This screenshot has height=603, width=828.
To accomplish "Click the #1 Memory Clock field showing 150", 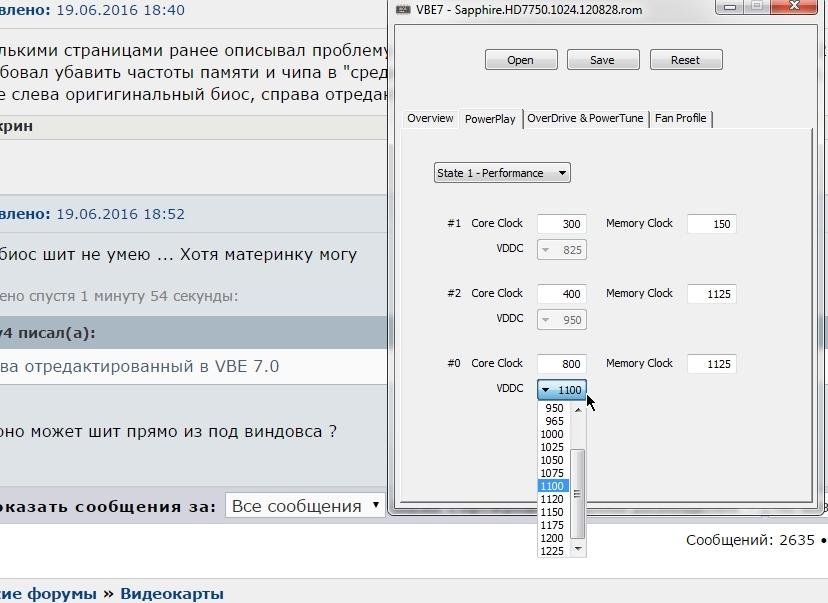I will pyautogui.click(x=711, y=223).
